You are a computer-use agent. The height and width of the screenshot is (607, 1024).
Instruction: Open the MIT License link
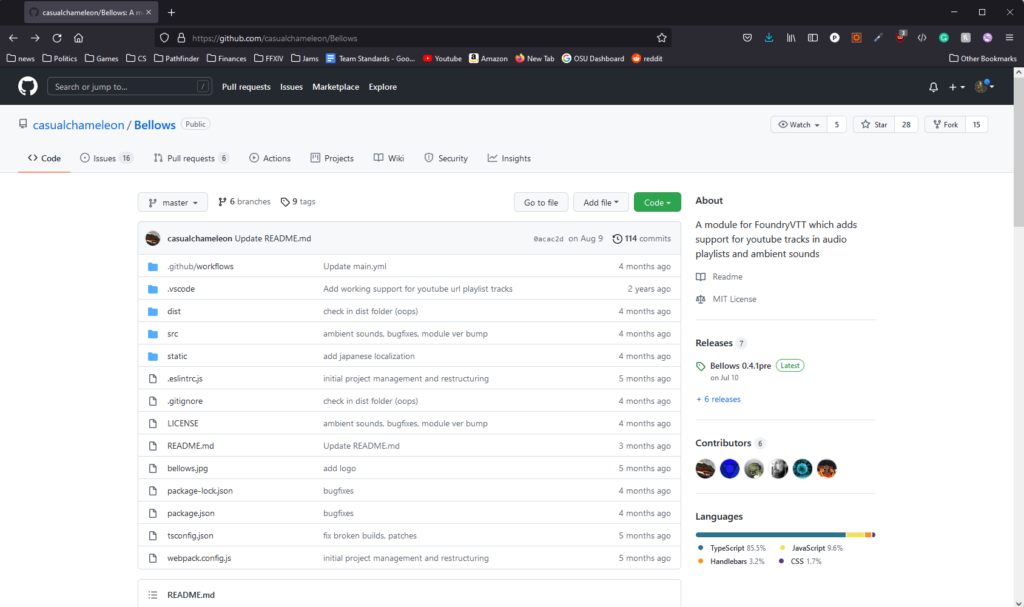click(735, 299)
